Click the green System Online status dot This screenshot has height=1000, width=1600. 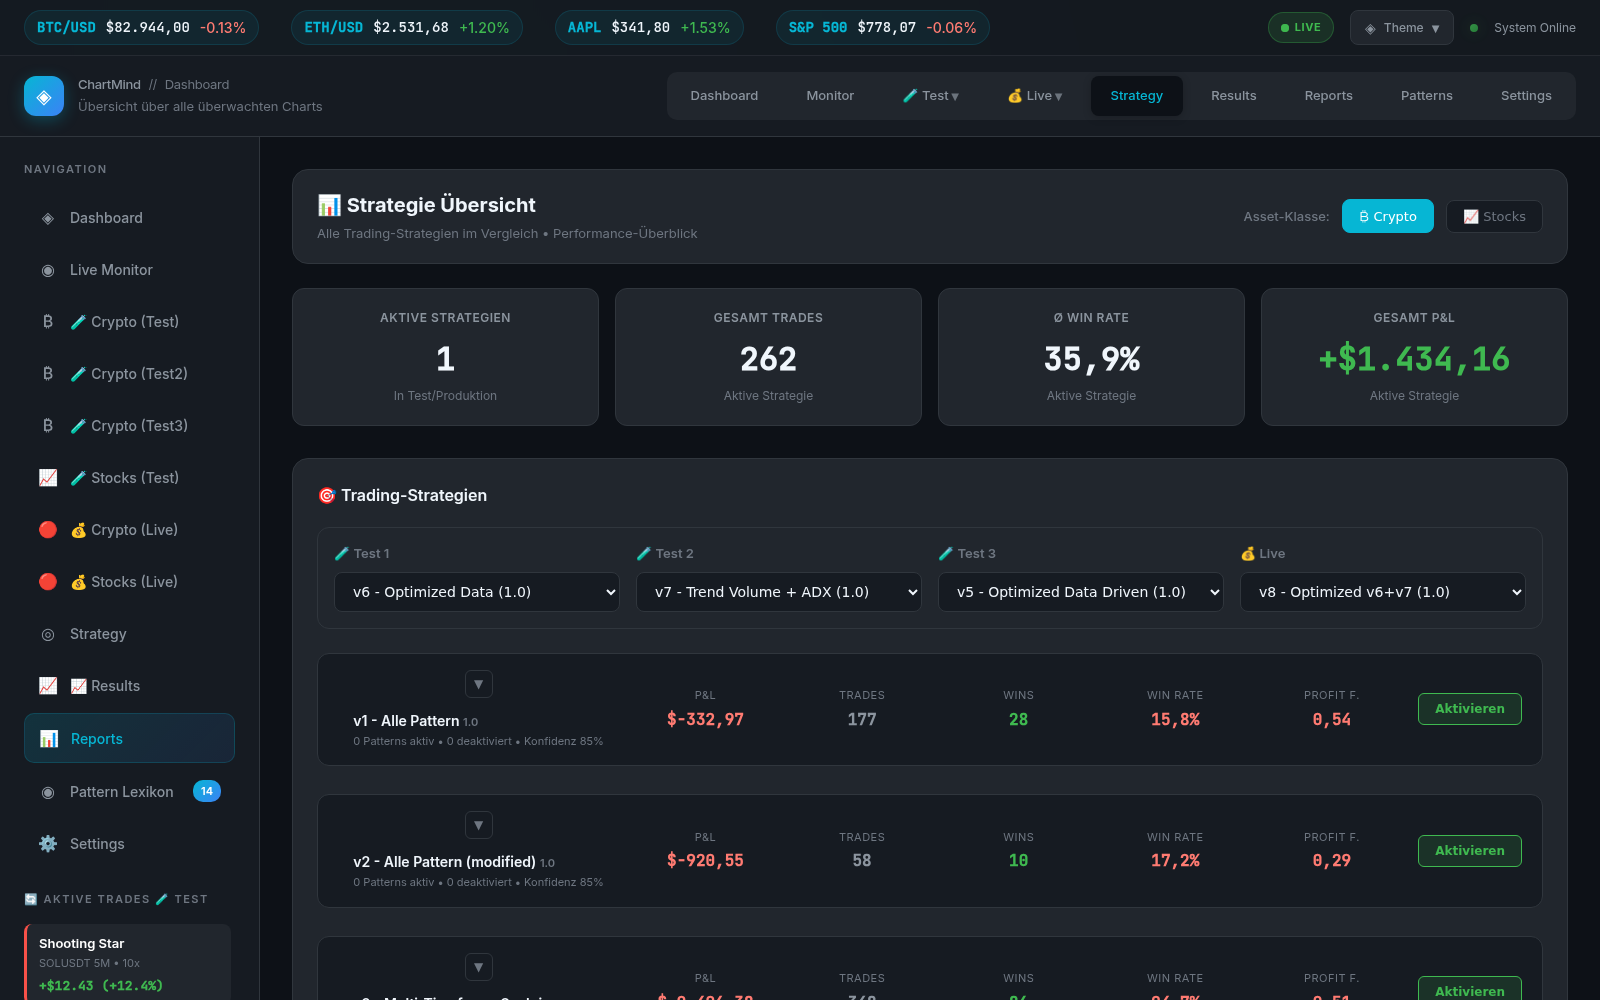tap(1474, 28)
